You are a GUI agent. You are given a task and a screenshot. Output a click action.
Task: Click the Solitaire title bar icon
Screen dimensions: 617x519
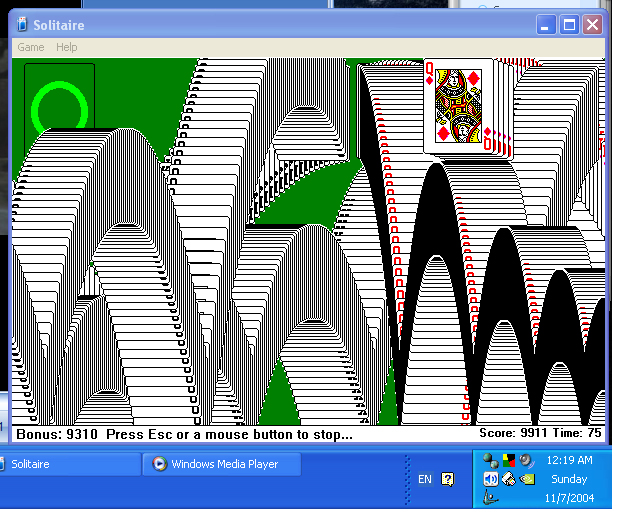click(x=22, y=25)
